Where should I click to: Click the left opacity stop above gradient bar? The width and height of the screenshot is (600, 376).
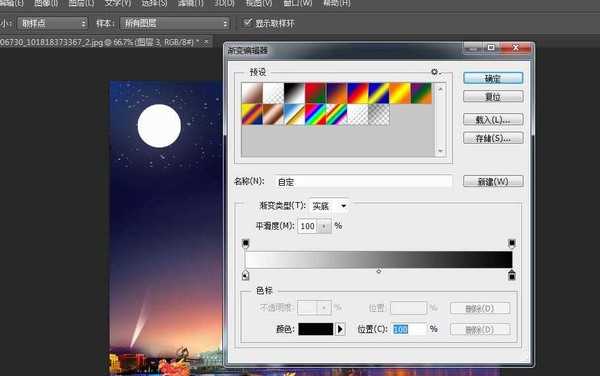(246, 243)
